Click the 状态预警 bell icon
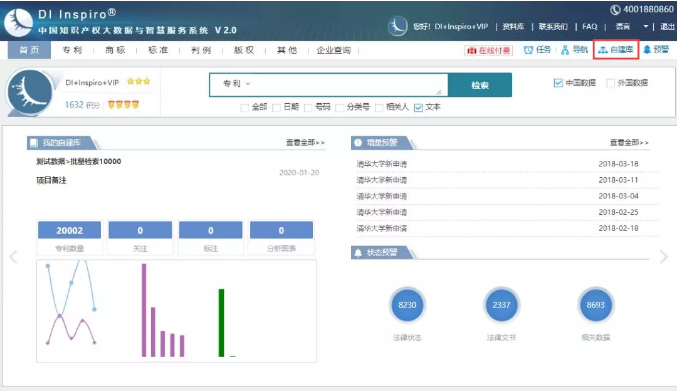 tap(358, 252)
